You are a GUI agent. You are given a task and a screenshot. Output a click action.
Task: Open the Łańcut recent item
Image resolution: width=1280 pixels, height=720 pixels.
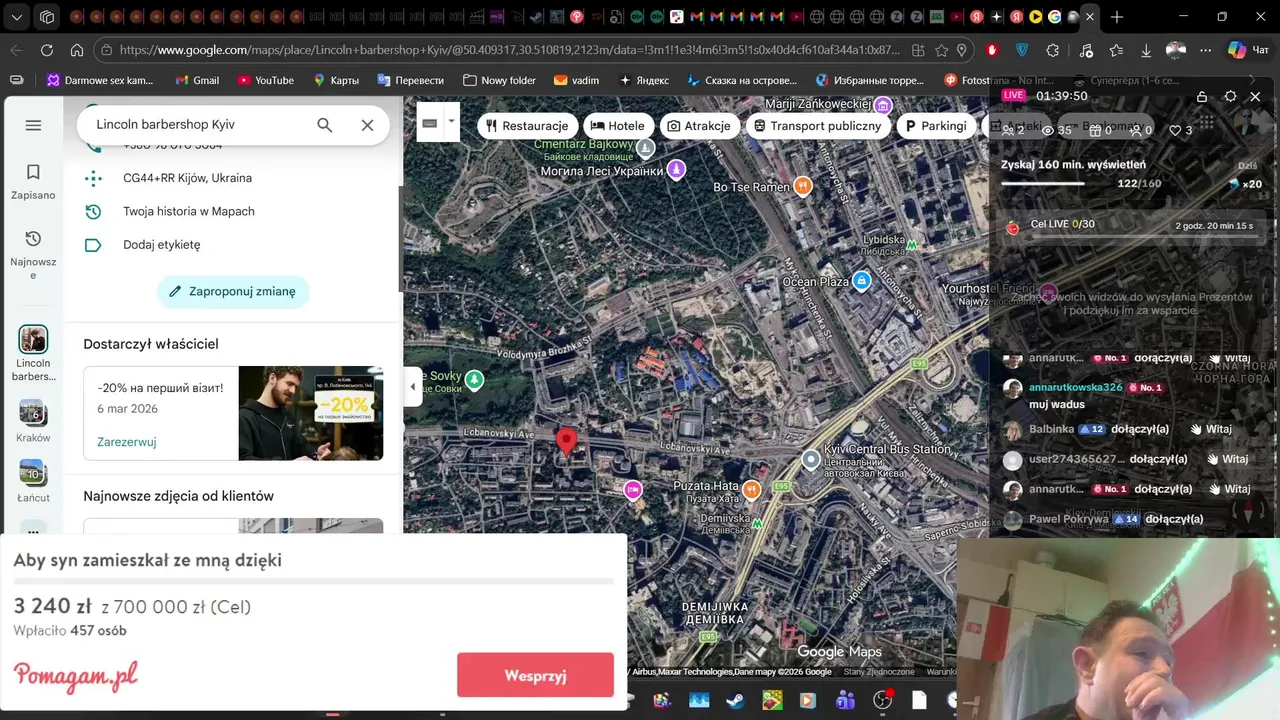tap(33, 481)
